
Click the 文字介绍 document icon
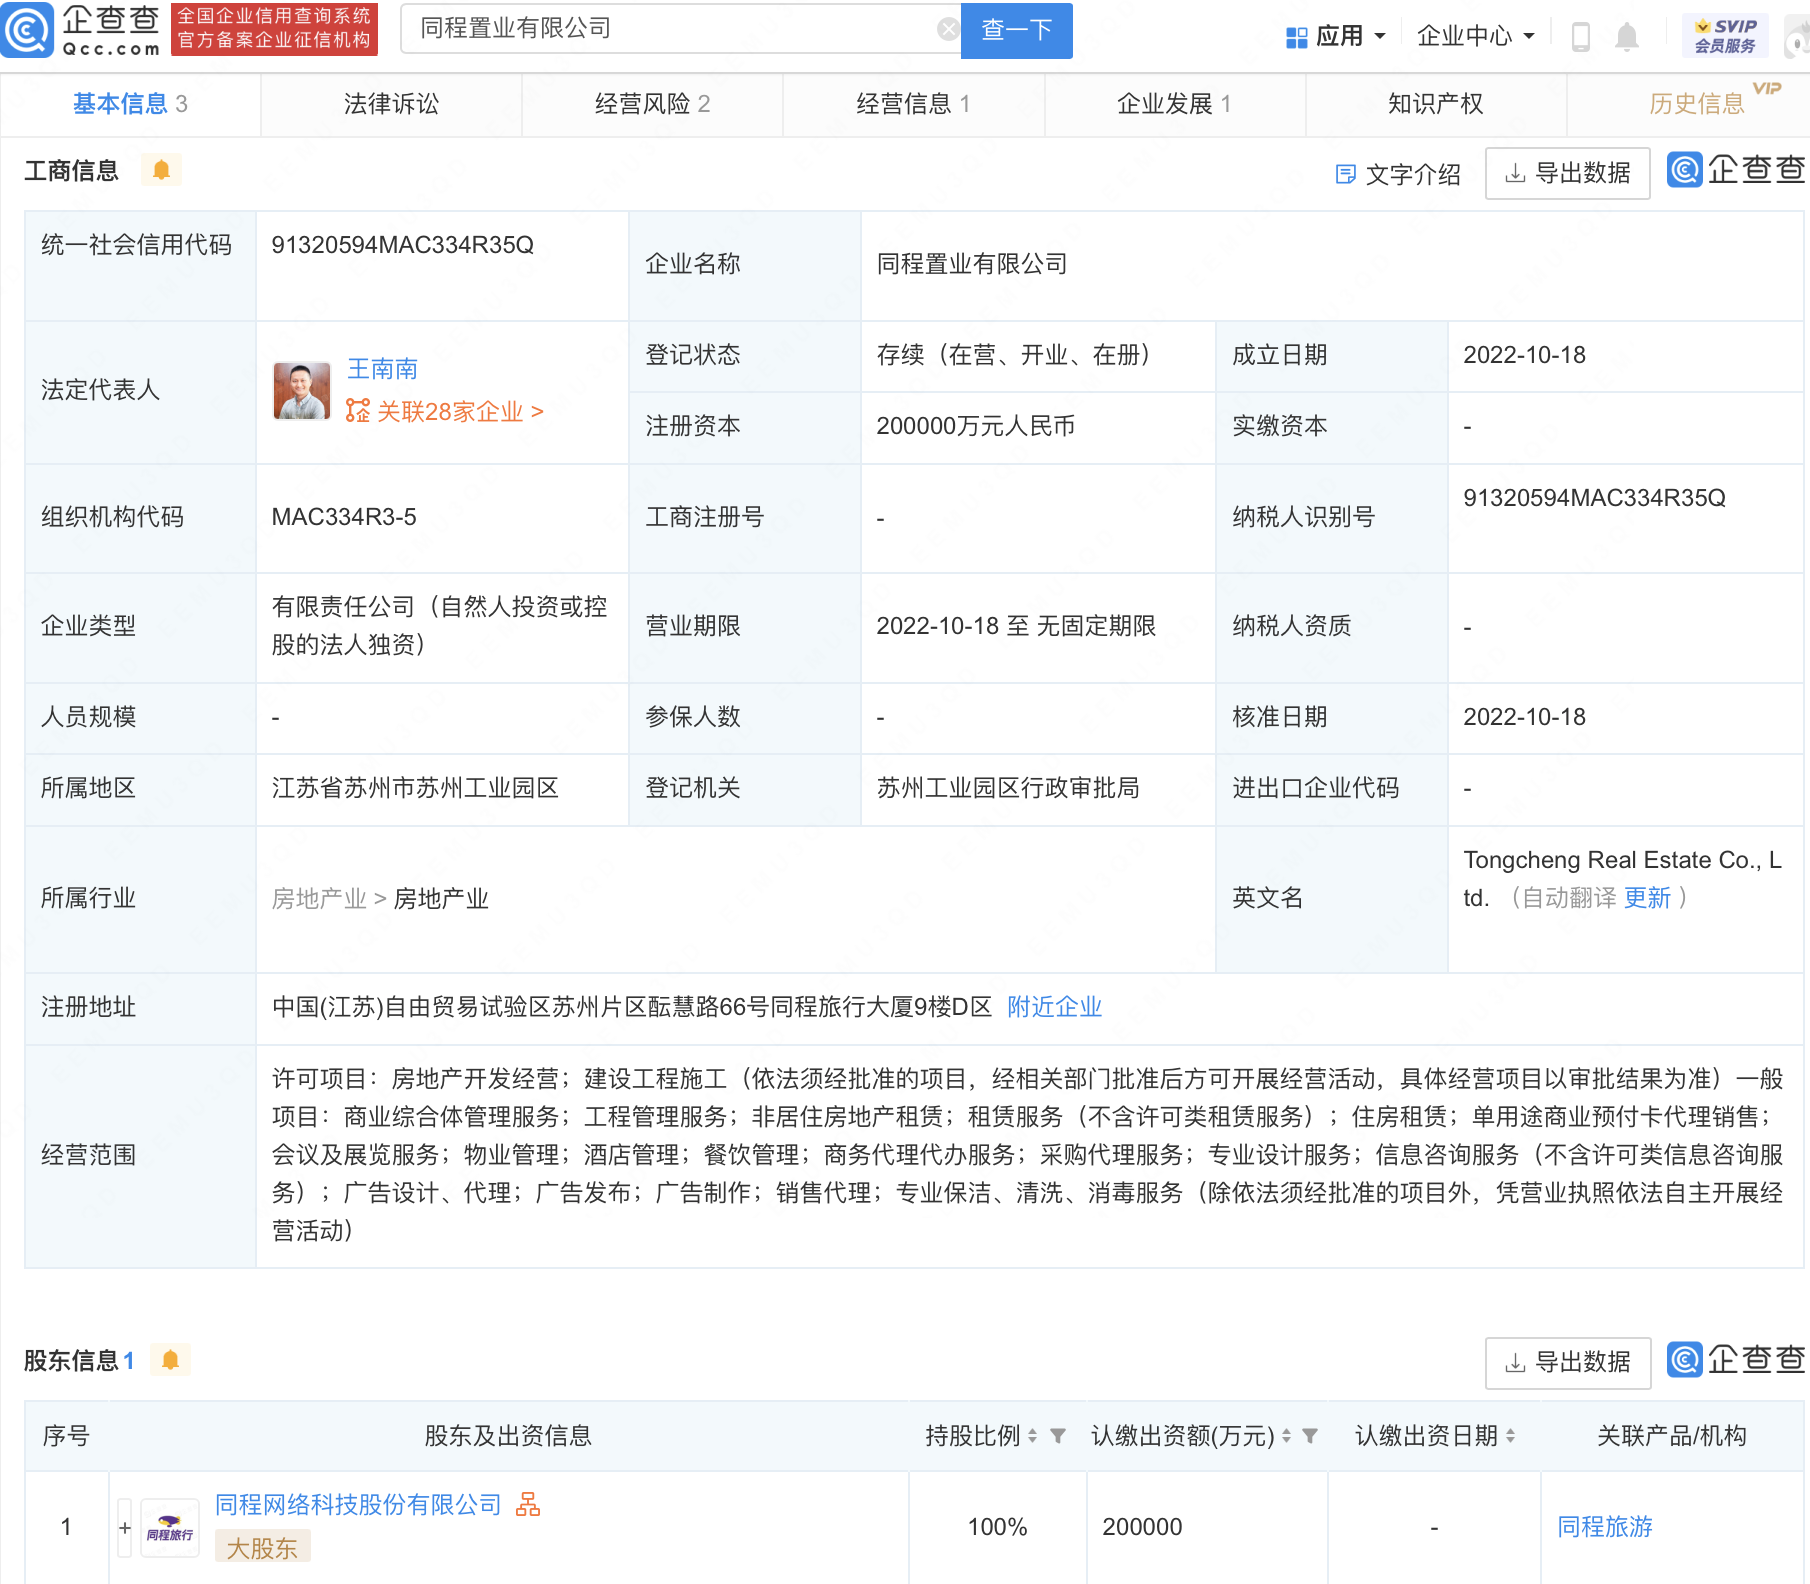click(x=1346, y=174)
